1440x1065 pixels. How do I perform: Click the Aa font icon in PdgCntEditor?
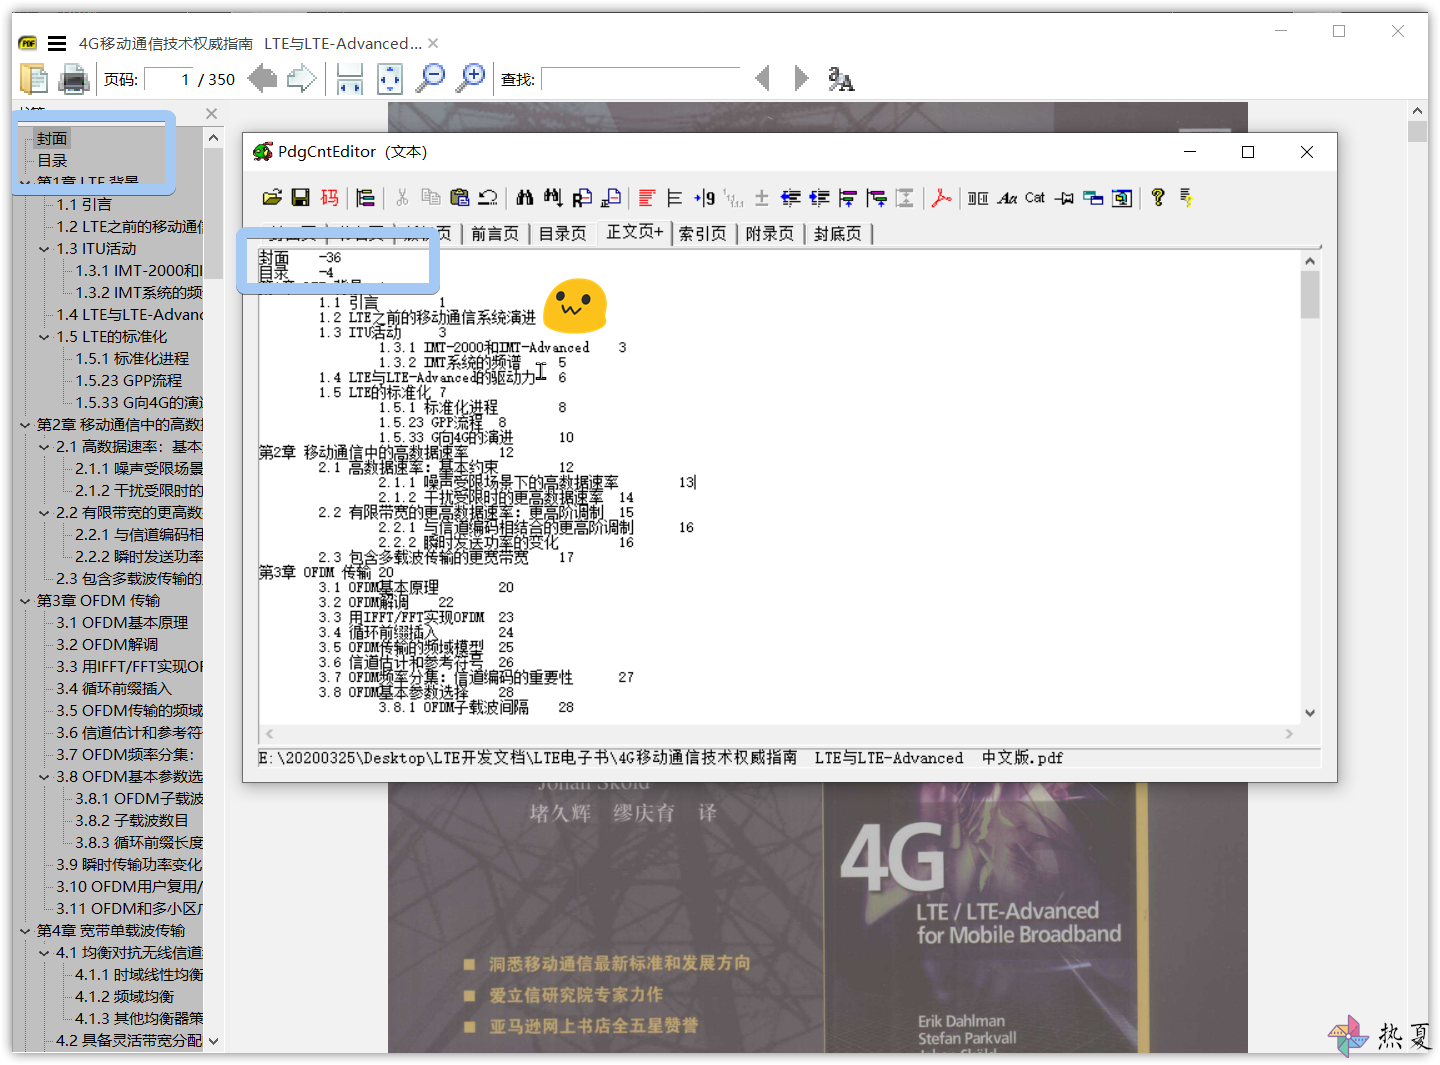[1007, 198]
